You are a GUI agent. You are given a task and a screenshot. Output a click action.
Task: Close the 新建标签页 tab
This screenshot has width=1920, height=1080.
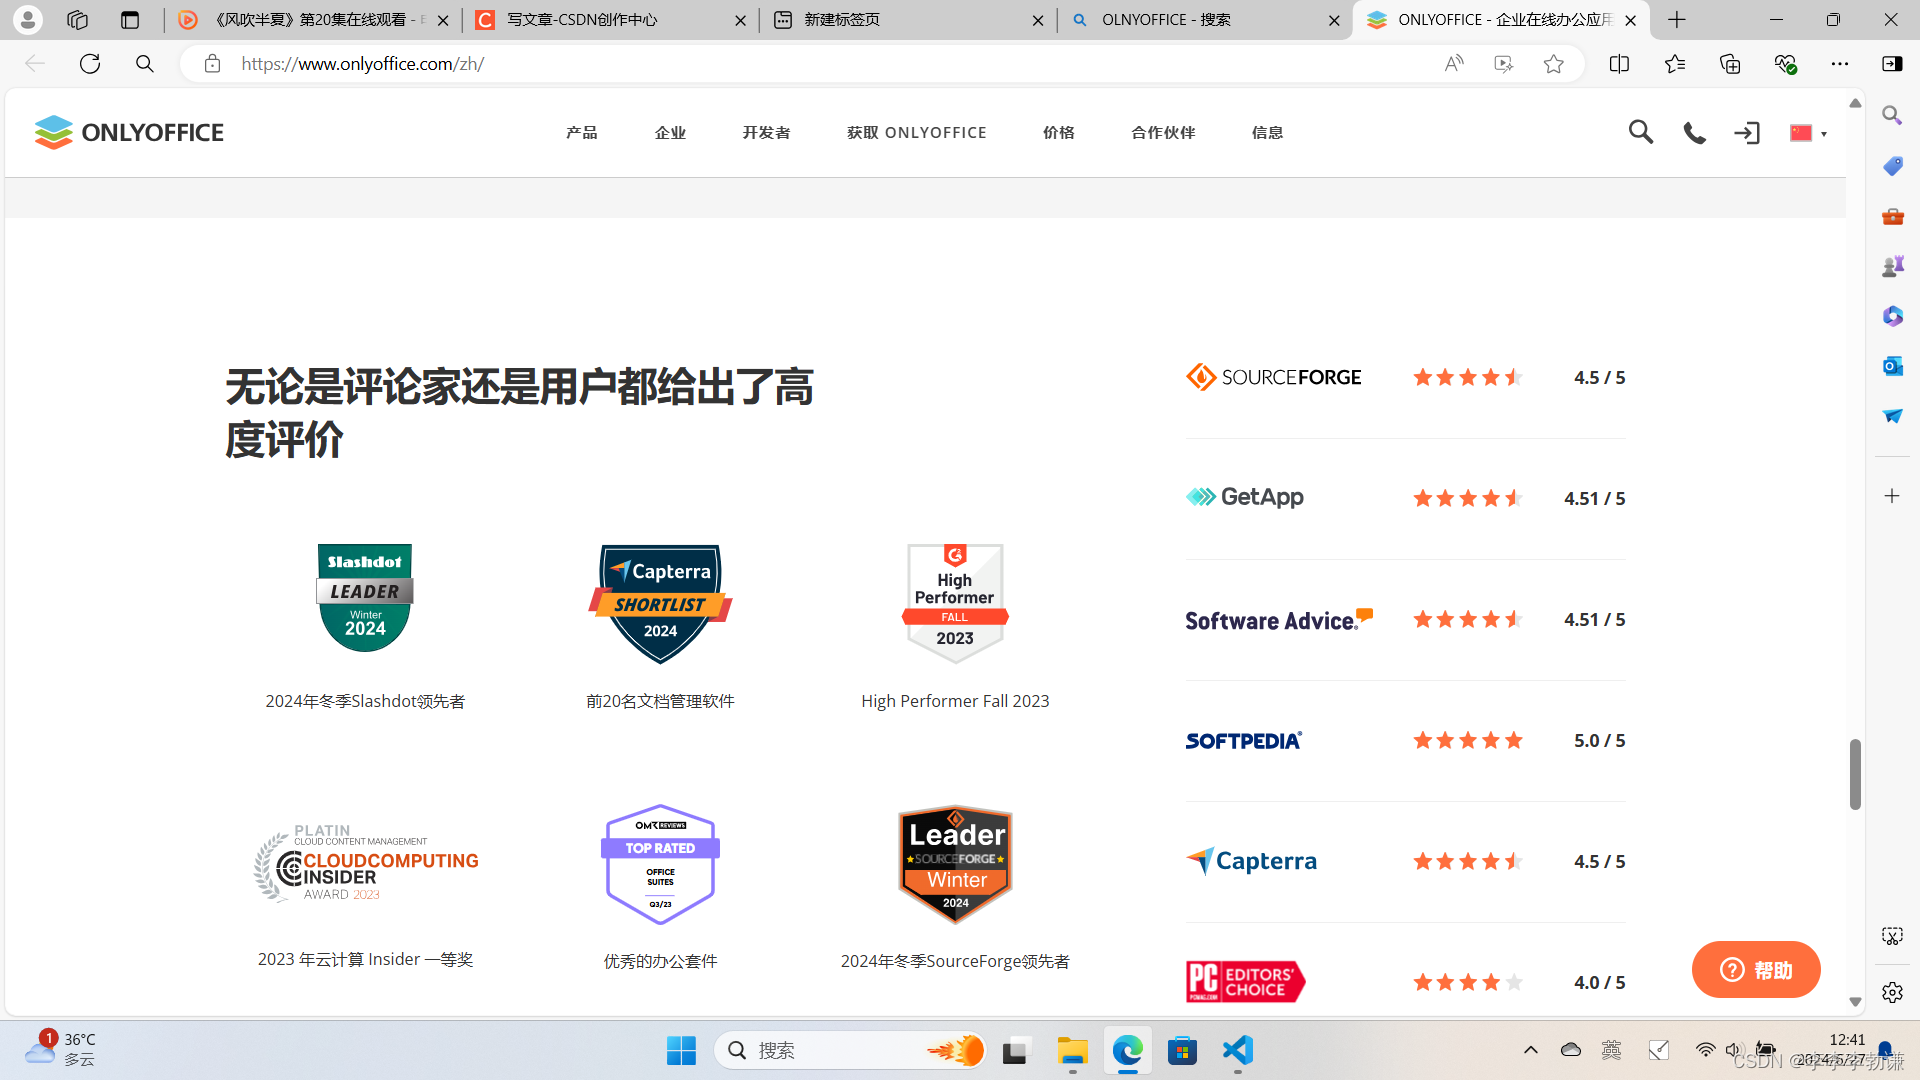coord(1038,20)
